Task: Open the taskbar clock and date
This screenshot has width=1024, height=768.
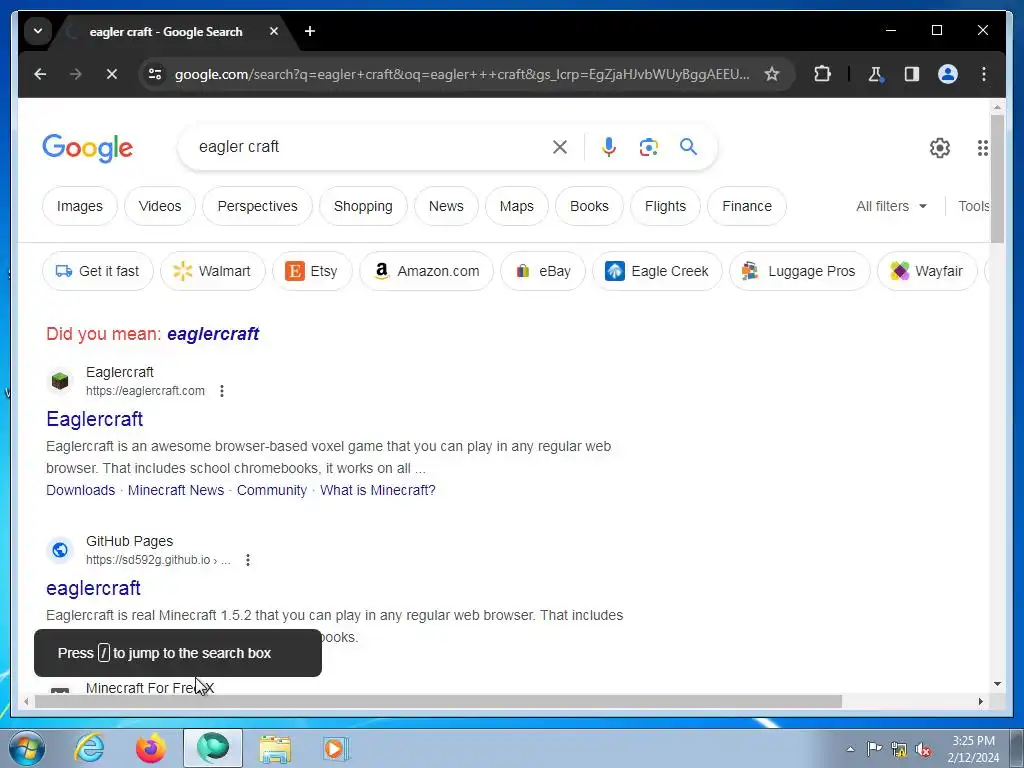Action: (973, 749)
